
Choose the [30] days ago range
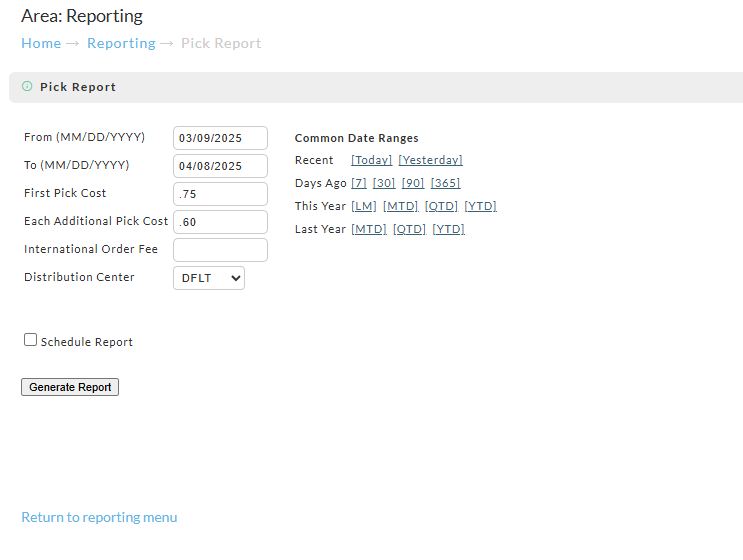tap(384, 183)
